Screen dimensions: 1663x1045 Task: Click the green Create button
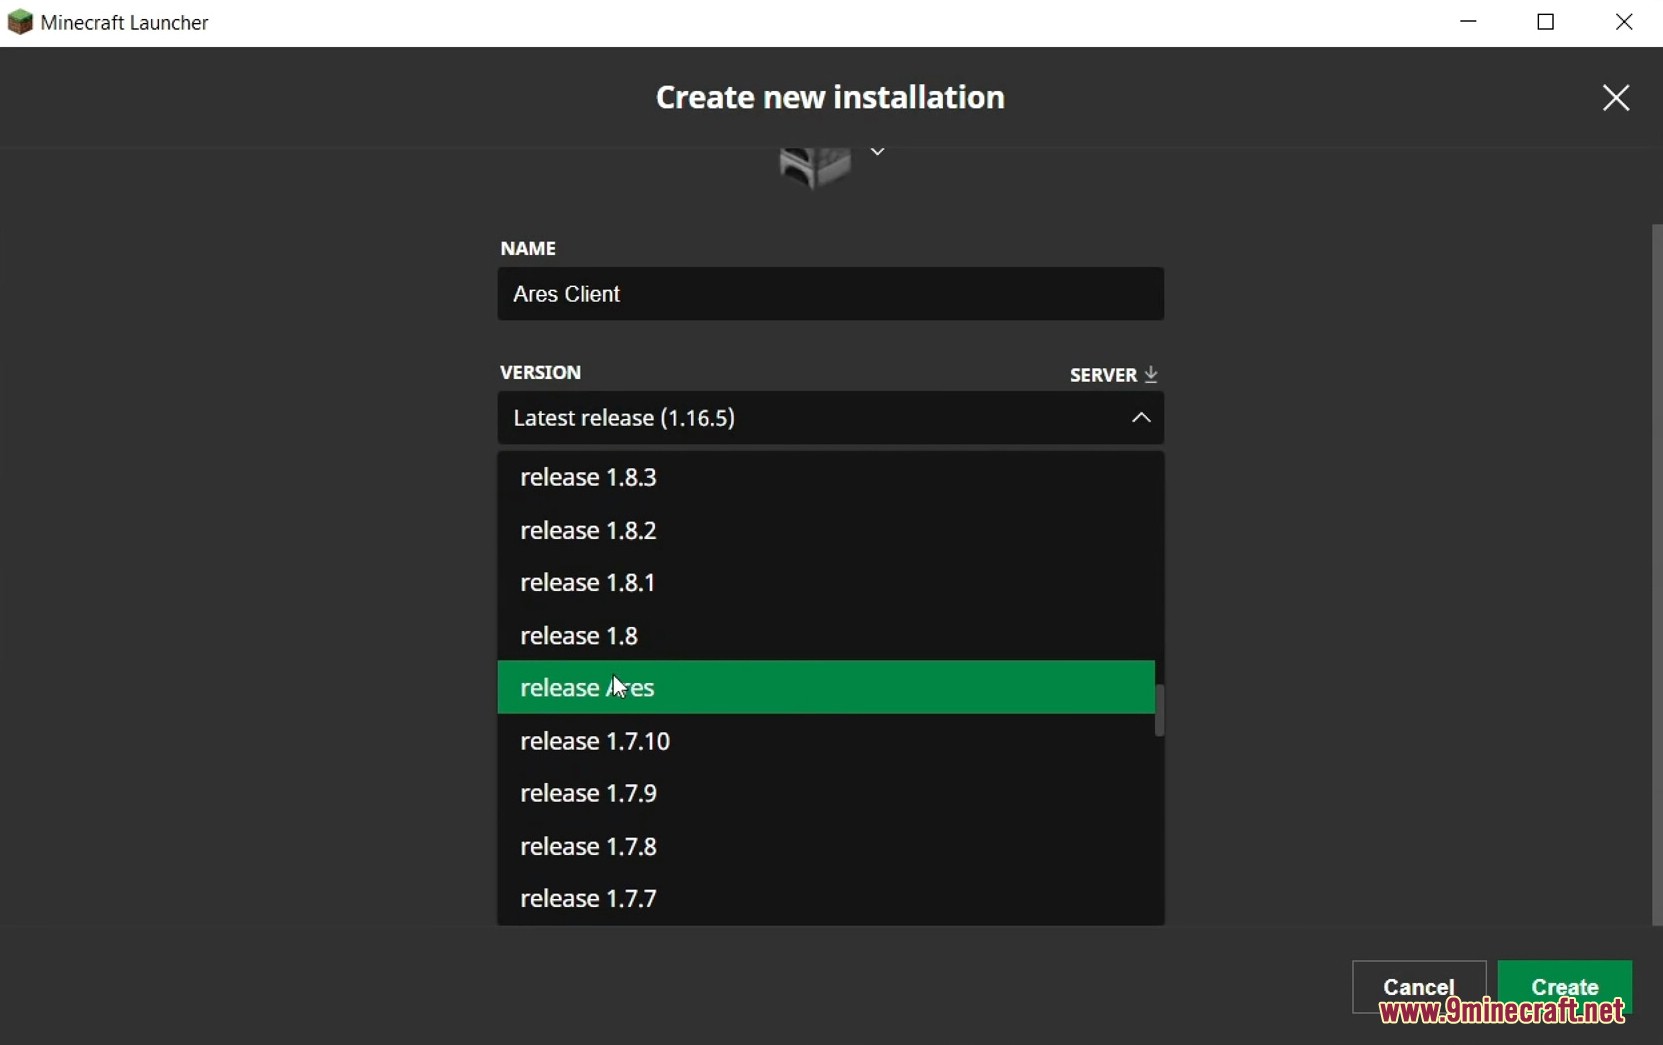(1565, 987)
